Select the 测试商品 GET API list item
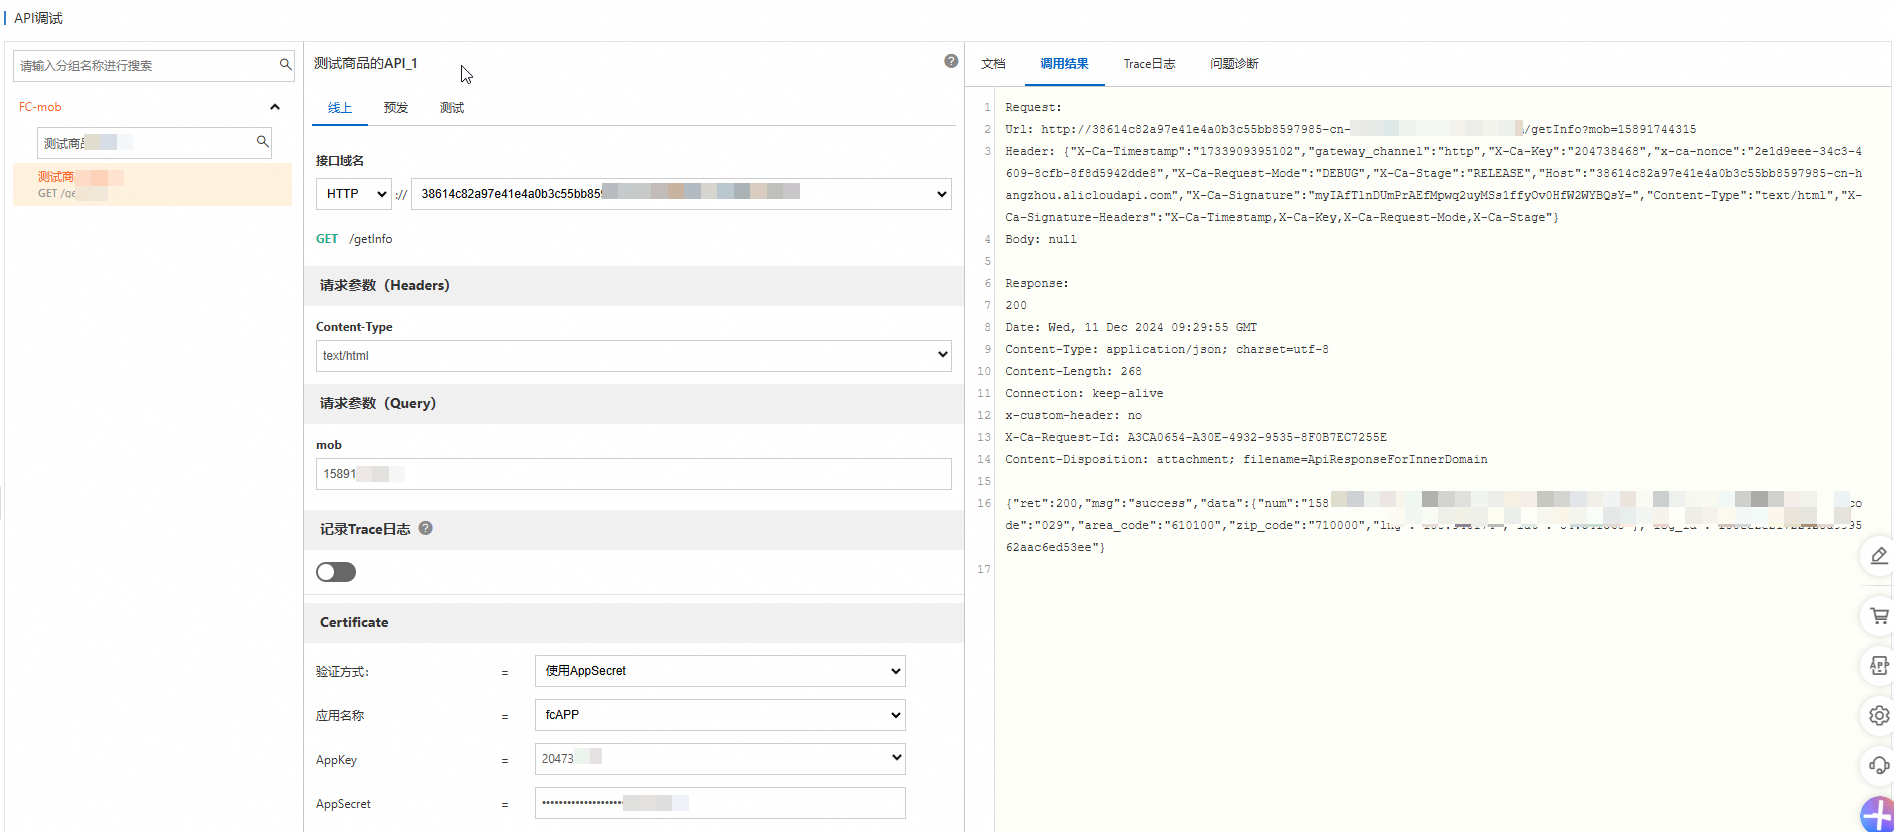The height and width of the screenshot is (832, 1894). [152, 185]
